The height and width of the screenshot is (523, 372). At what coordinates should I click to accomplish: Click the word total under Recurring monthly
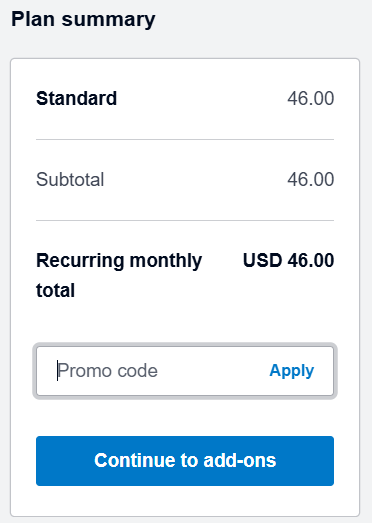(x=55, y=290)
